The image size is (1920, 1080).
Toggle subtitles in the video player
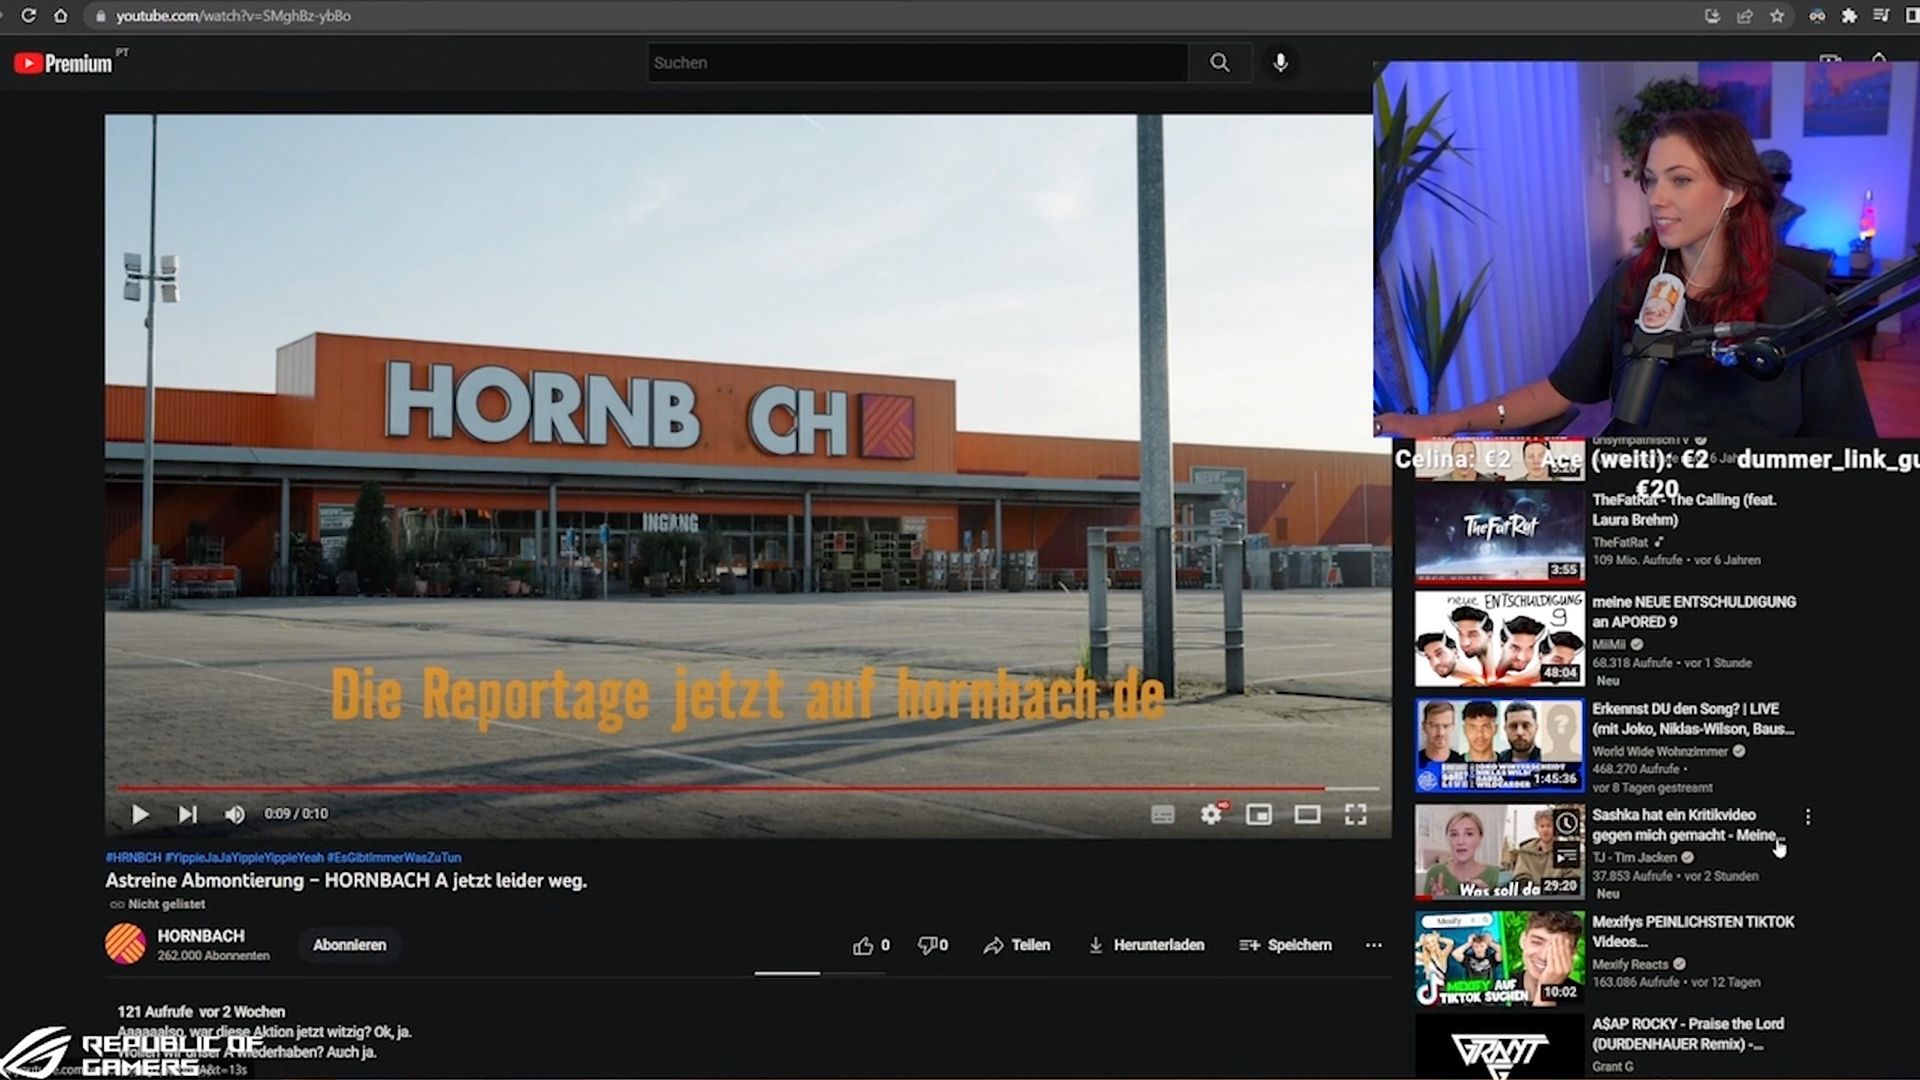coord(1162,815)
